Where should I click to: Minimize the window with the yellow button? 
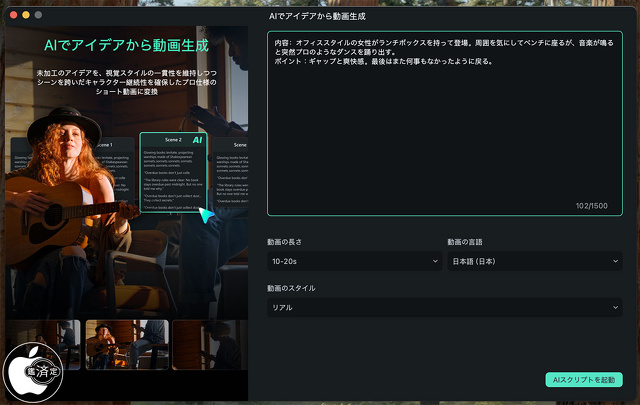[26, 15]
